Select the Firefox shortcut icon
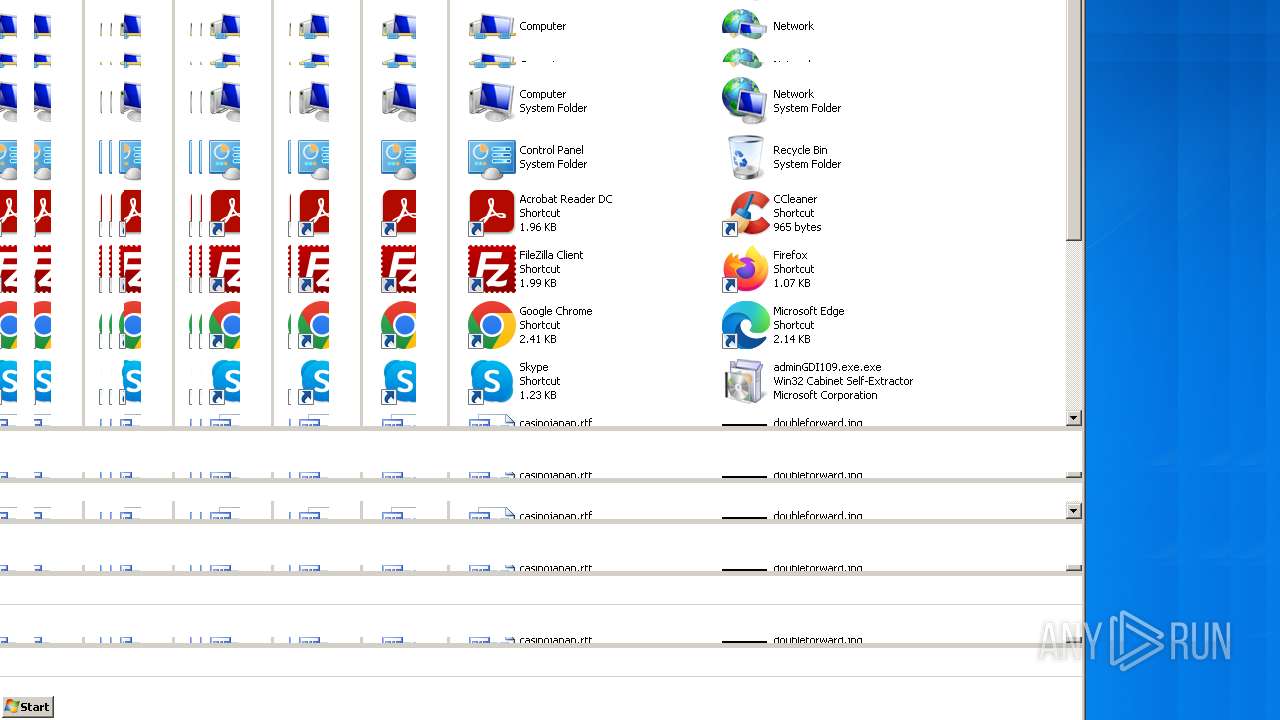This screenshot has width=1280, height=720. pyautogui.click(x=745, y=269)
